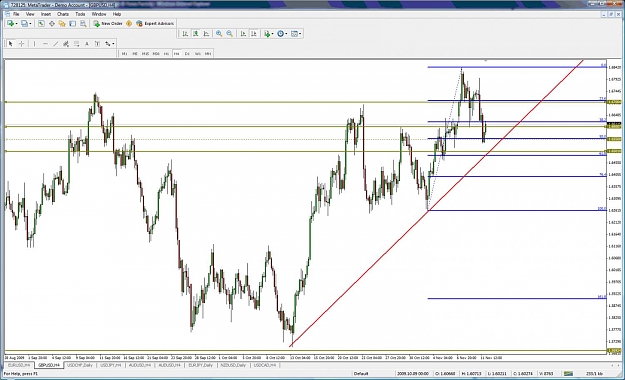
Task: Click the New Chart toolbar icon
Action: point(10,24)
